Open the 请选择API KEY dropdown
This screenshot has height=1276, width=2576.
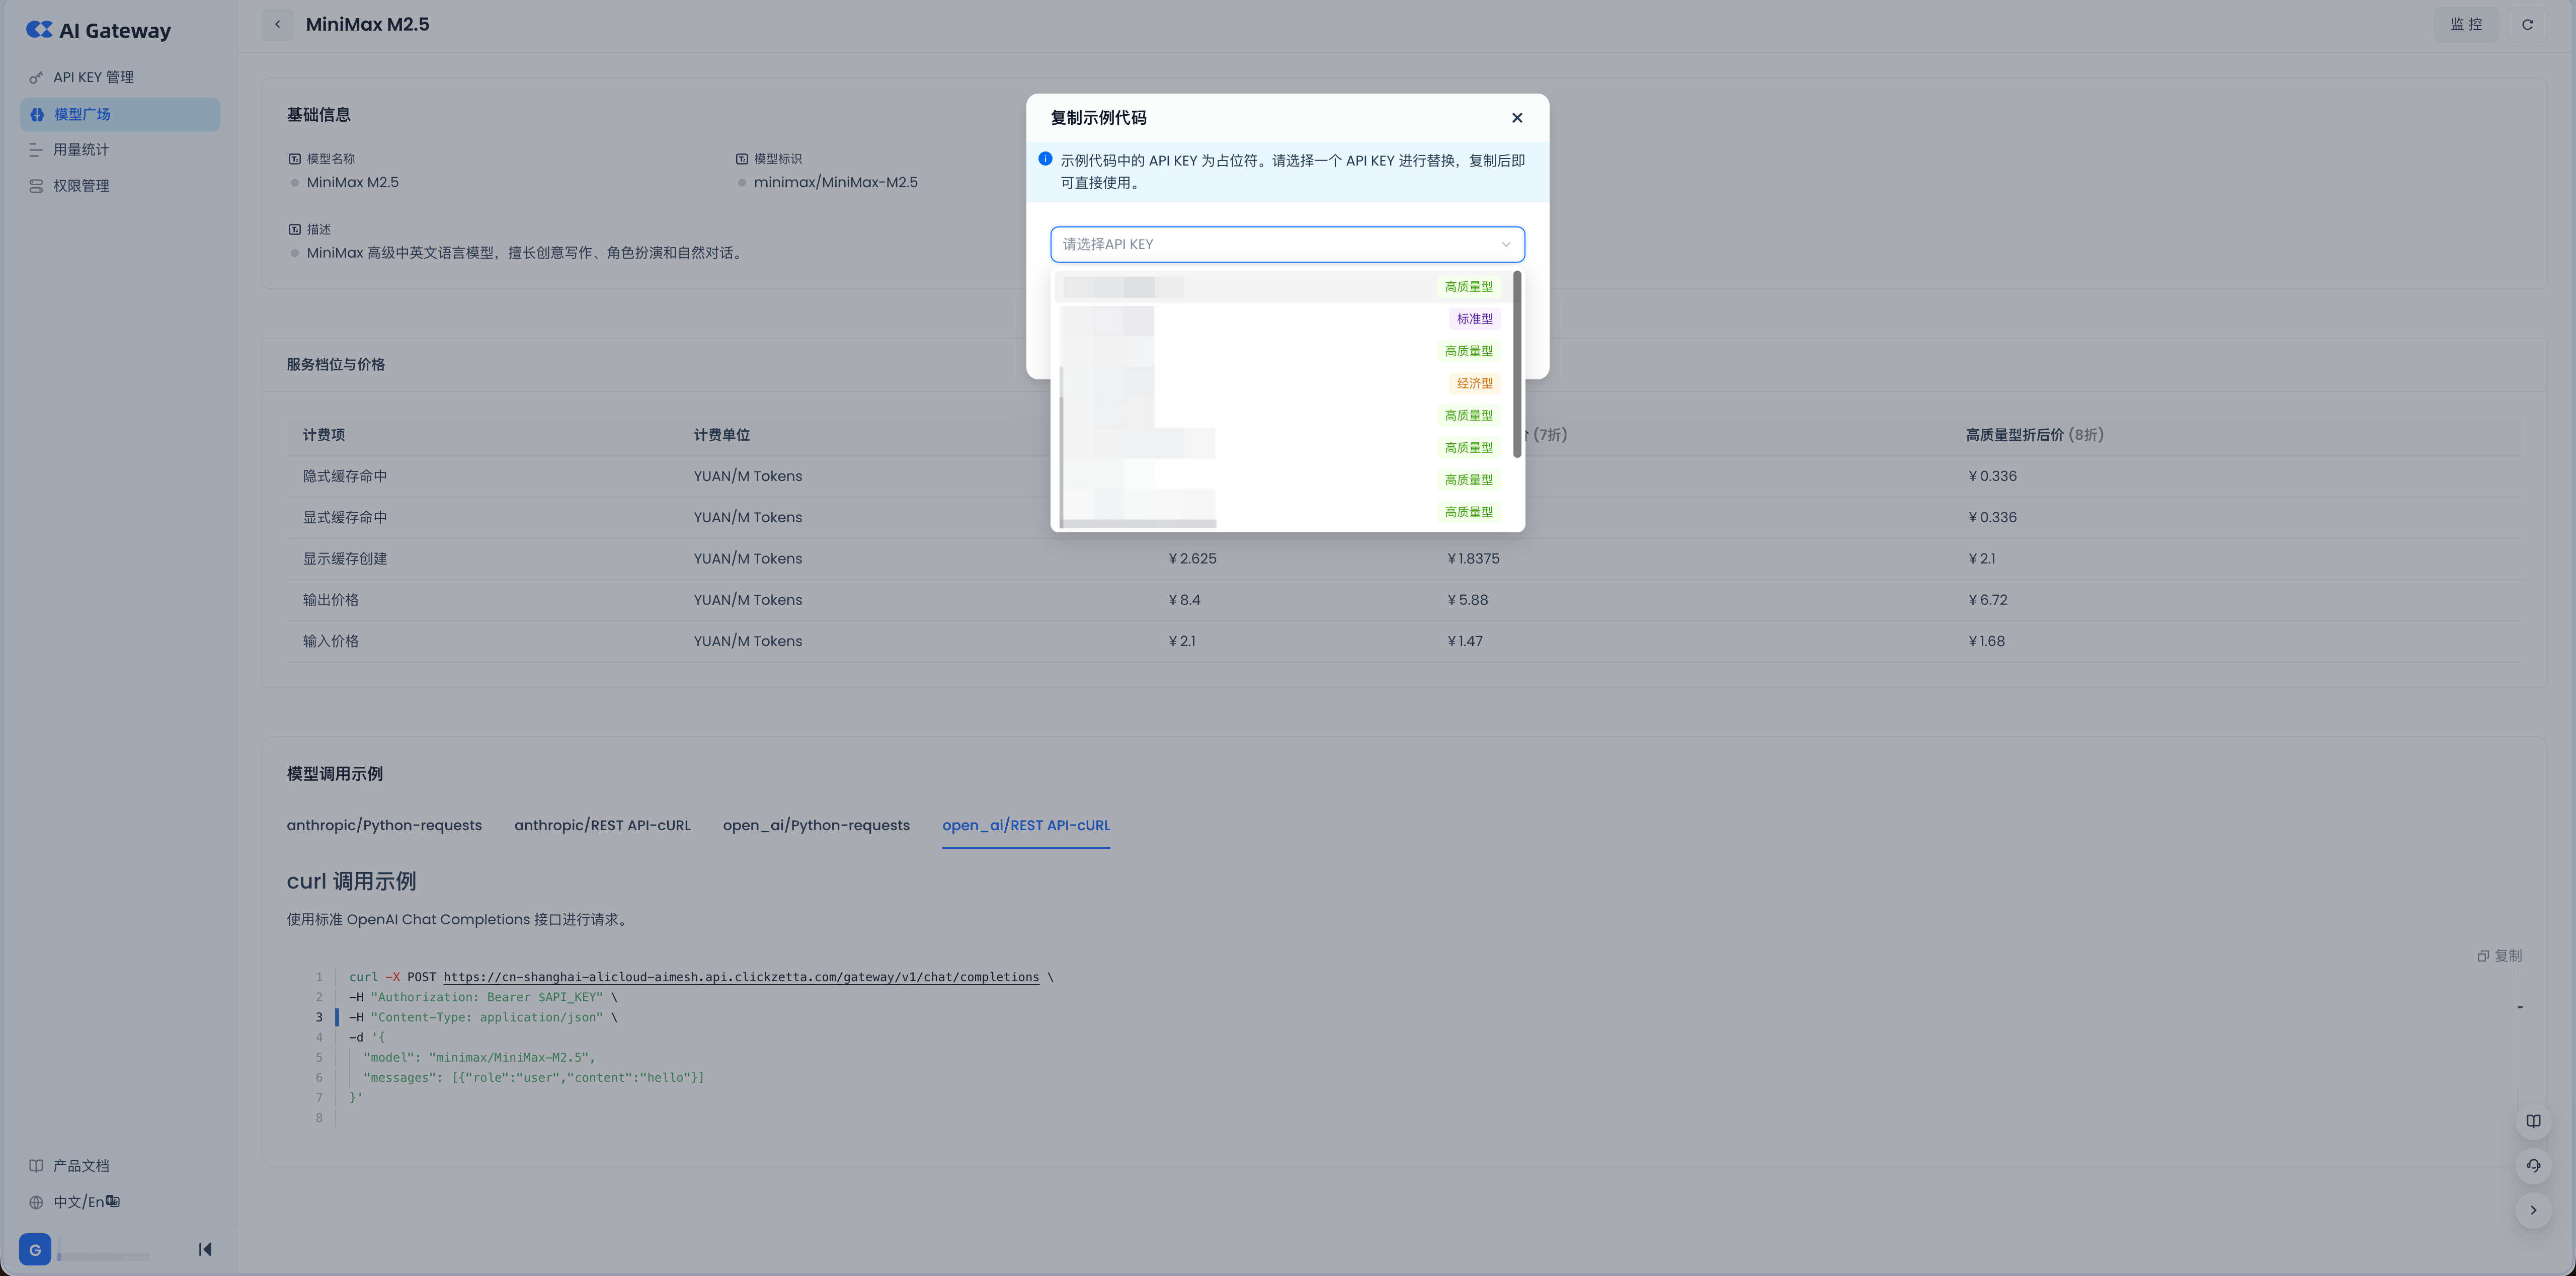pyautogui.click(x=1287, y=244)
